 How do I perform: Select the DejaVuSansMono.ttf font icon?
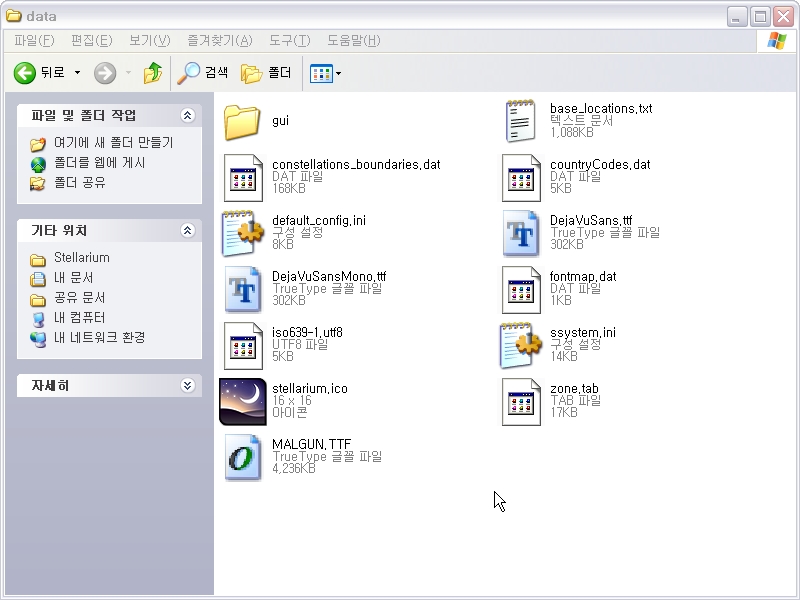click(x=243, y=290)
